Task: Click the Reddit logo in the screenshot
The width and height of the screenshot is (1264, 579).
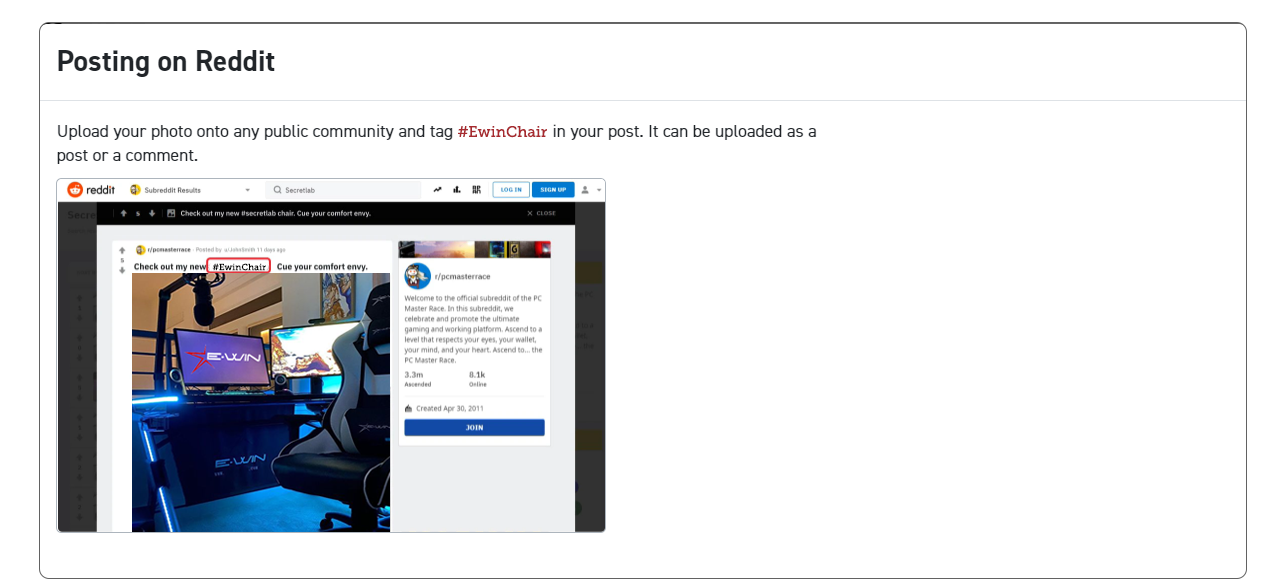Action: coord(91,190)
